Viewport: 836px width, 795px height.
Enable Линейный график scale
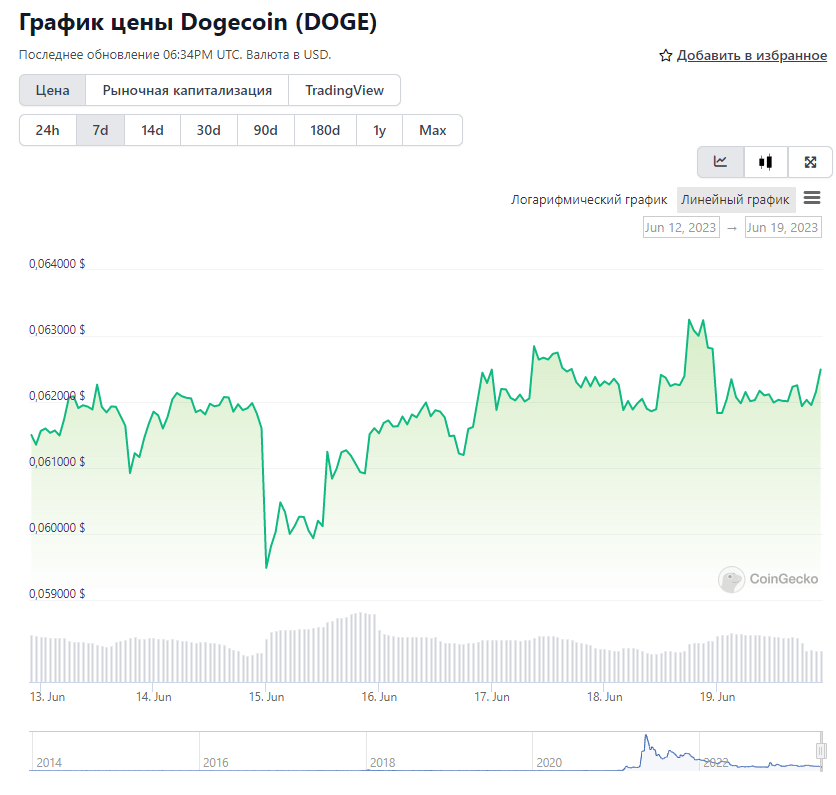tap(735, 199)
